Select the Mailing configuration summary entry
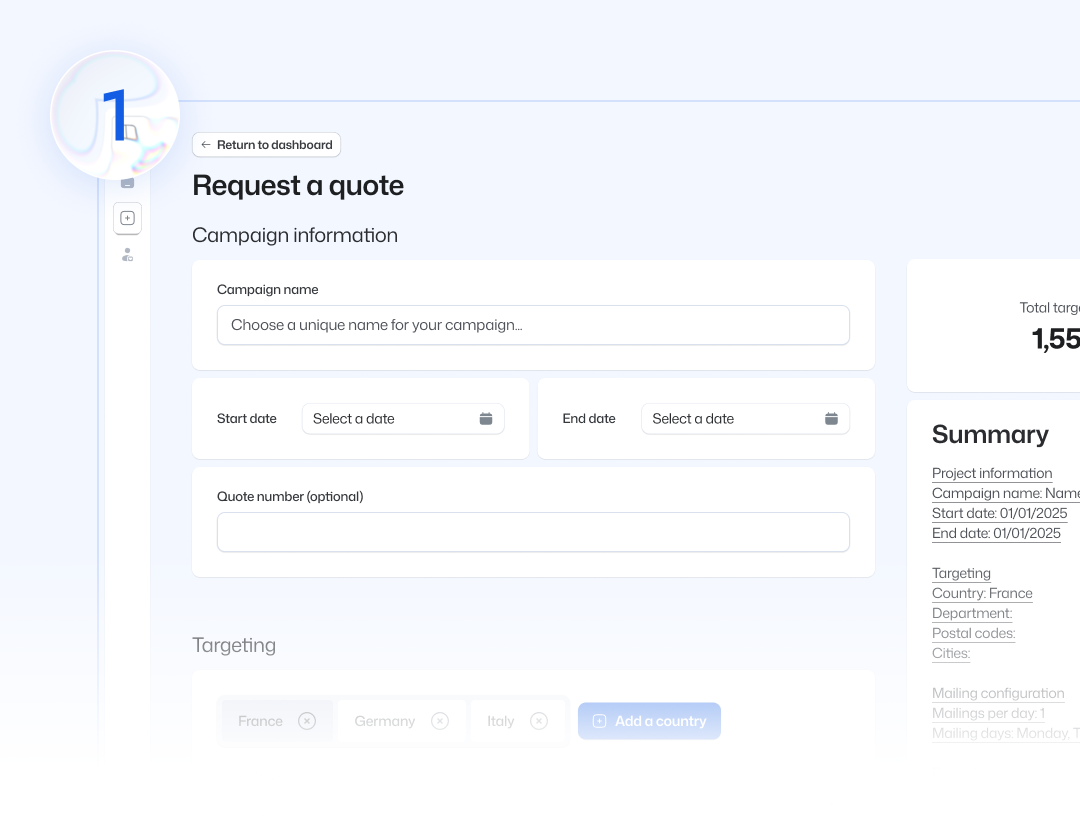This screenshot has height=840, width=1080. coord(998,693)
